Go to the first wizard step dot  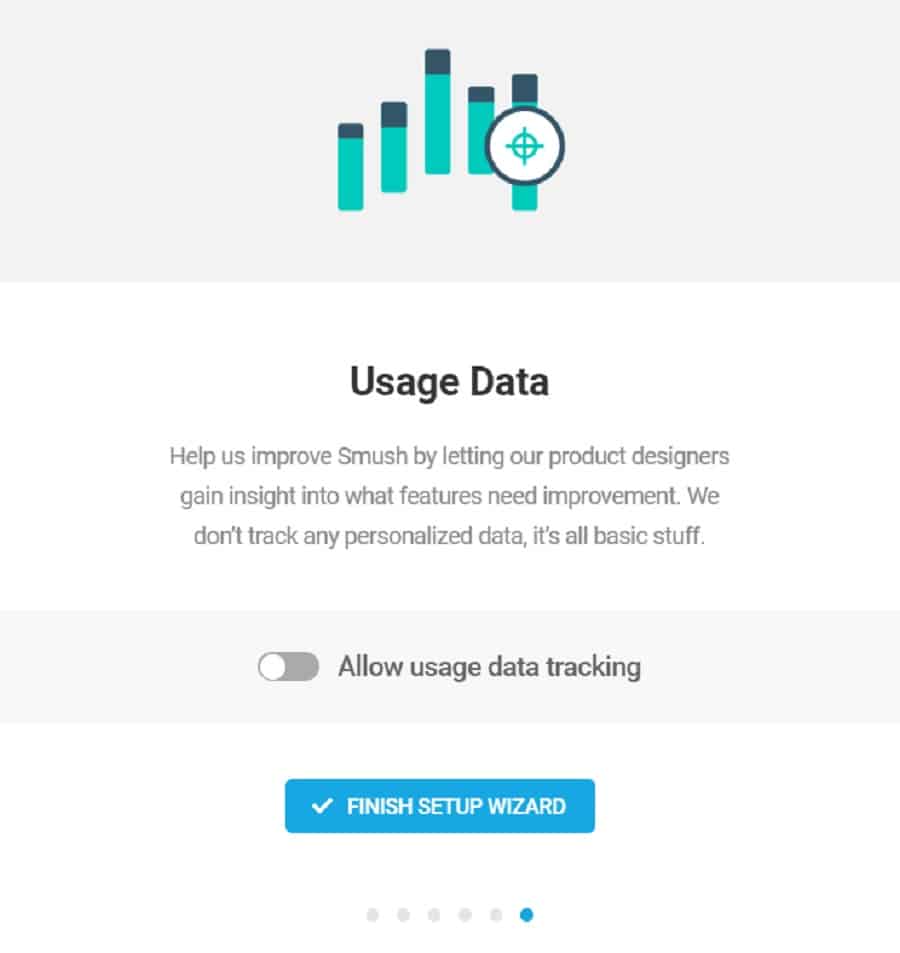(x=373, y=915)
